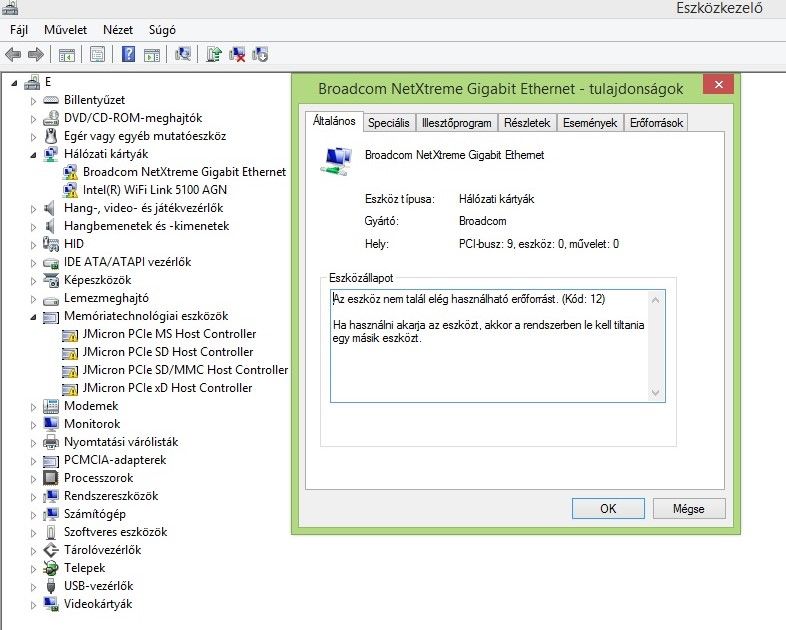Image resolution: width=786 pixels, height=630 pixels.
Task: Switch to the Erőforrások tab
Action: [x=656, y=123]
